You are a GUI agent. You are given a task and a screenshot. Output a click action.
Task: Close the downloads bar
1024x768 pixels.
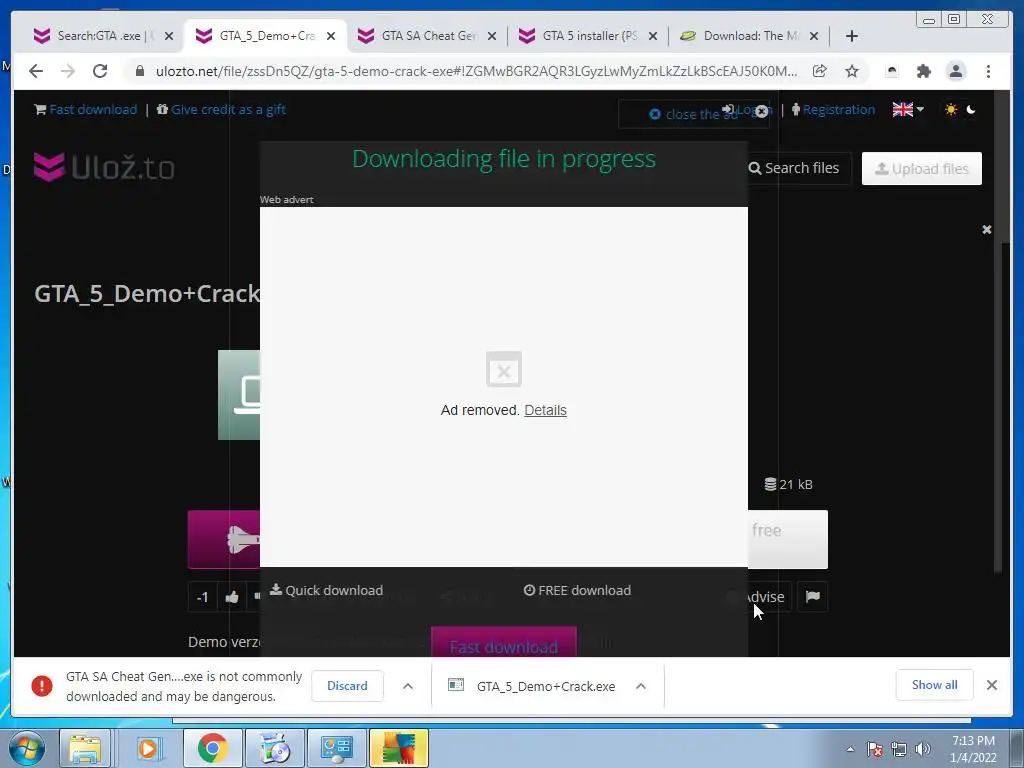coord(991,684)
